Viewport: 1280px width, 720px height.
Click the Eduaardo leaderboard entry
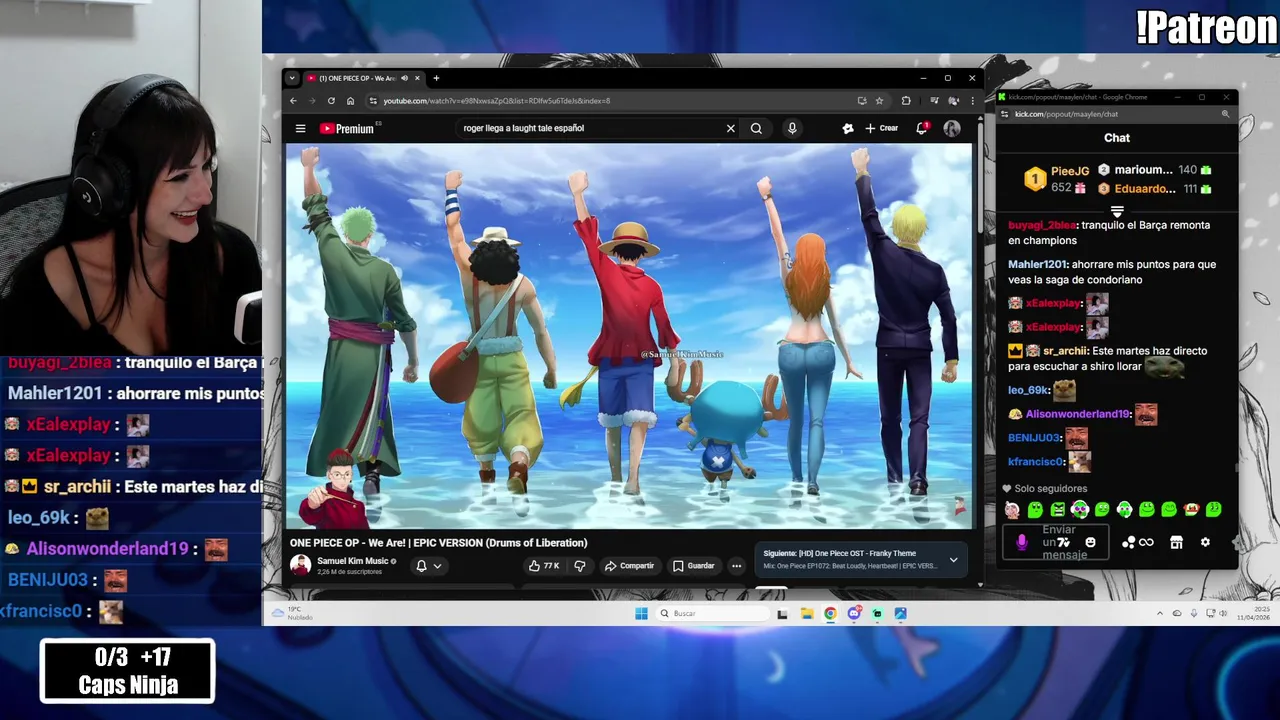(x=1155, y=189)
